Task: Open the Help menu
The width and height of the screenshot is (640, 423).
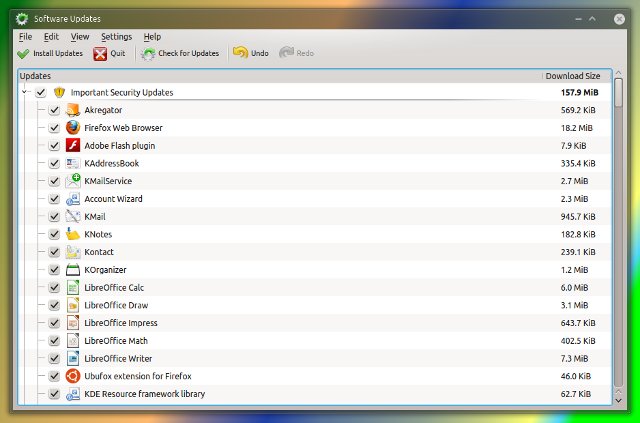Action: 152,37
